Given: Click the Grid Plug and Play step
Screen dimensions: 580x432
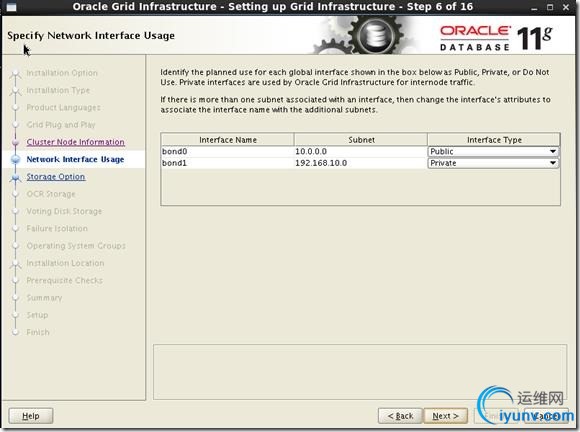Looking at the screenshot, I should [61, 125].
